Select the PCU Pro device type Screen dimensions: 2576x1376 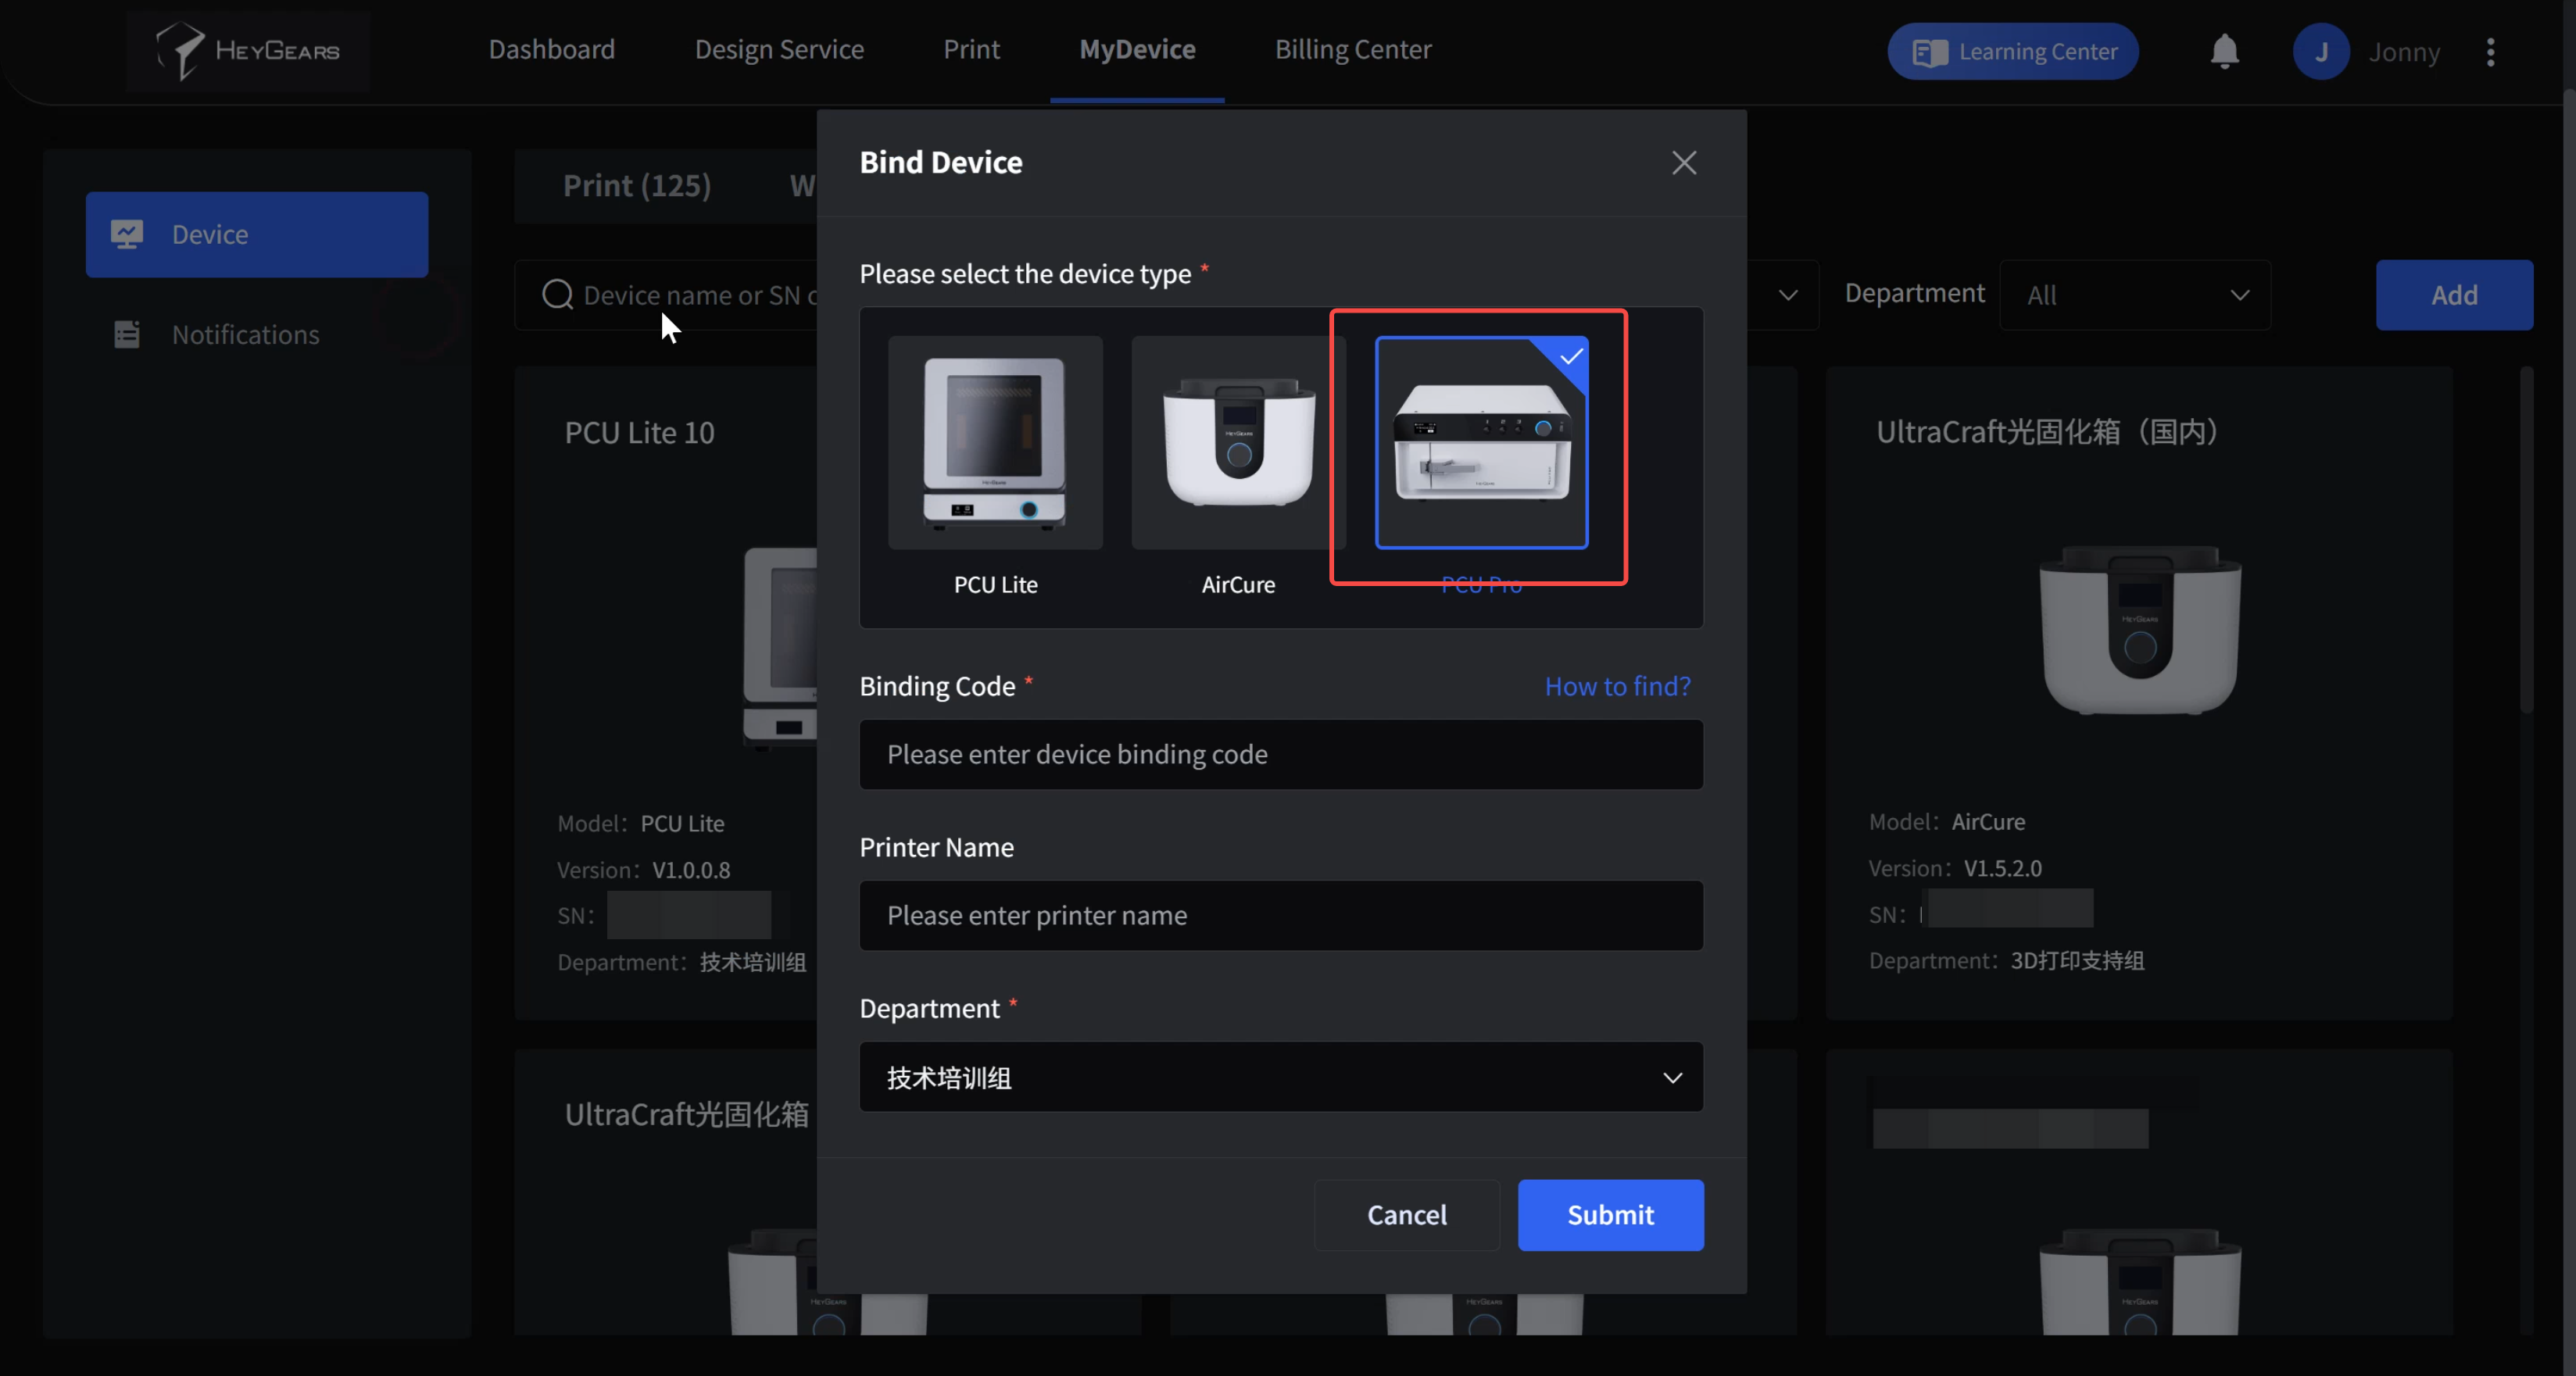coord(1481,442)
